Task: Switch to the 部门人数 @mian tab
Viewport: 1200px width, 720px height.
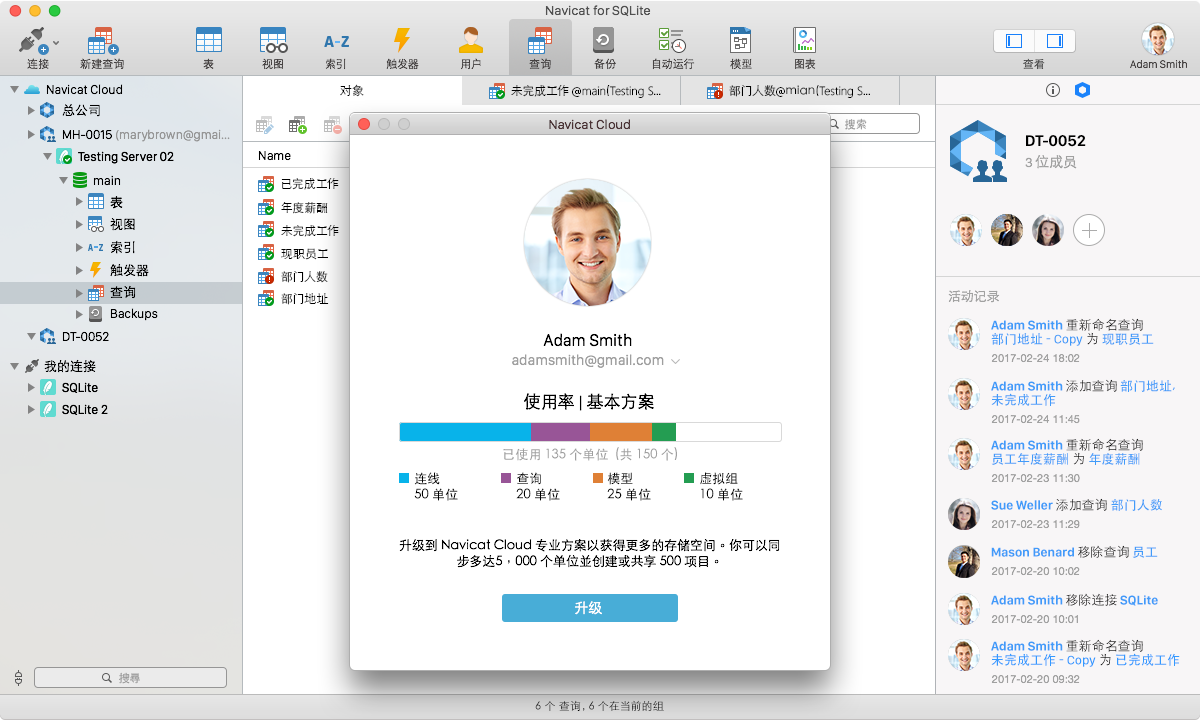Action: click(790, 91)
